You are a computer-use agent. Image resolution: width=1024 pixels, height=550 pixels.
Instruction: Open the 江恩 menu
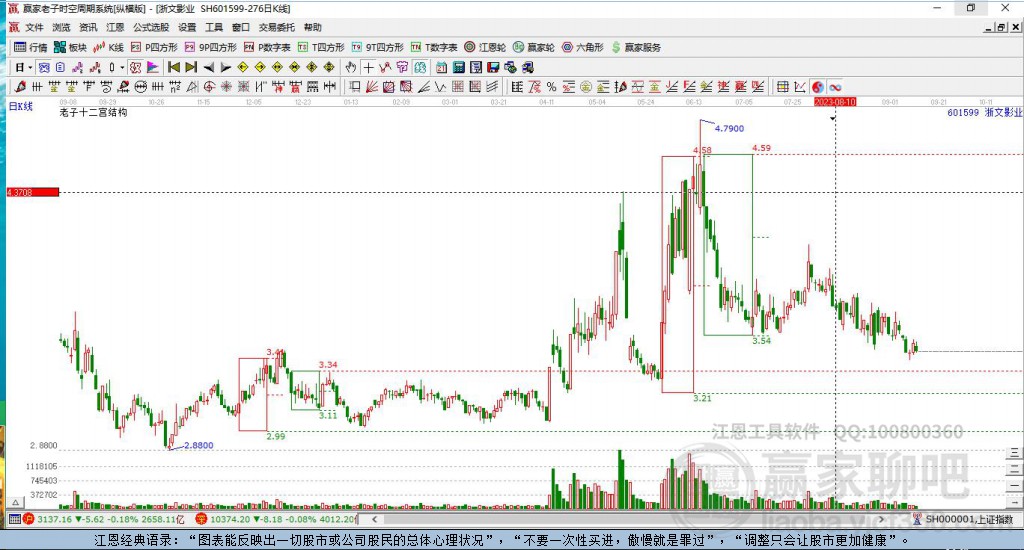[x=115, y=27]
